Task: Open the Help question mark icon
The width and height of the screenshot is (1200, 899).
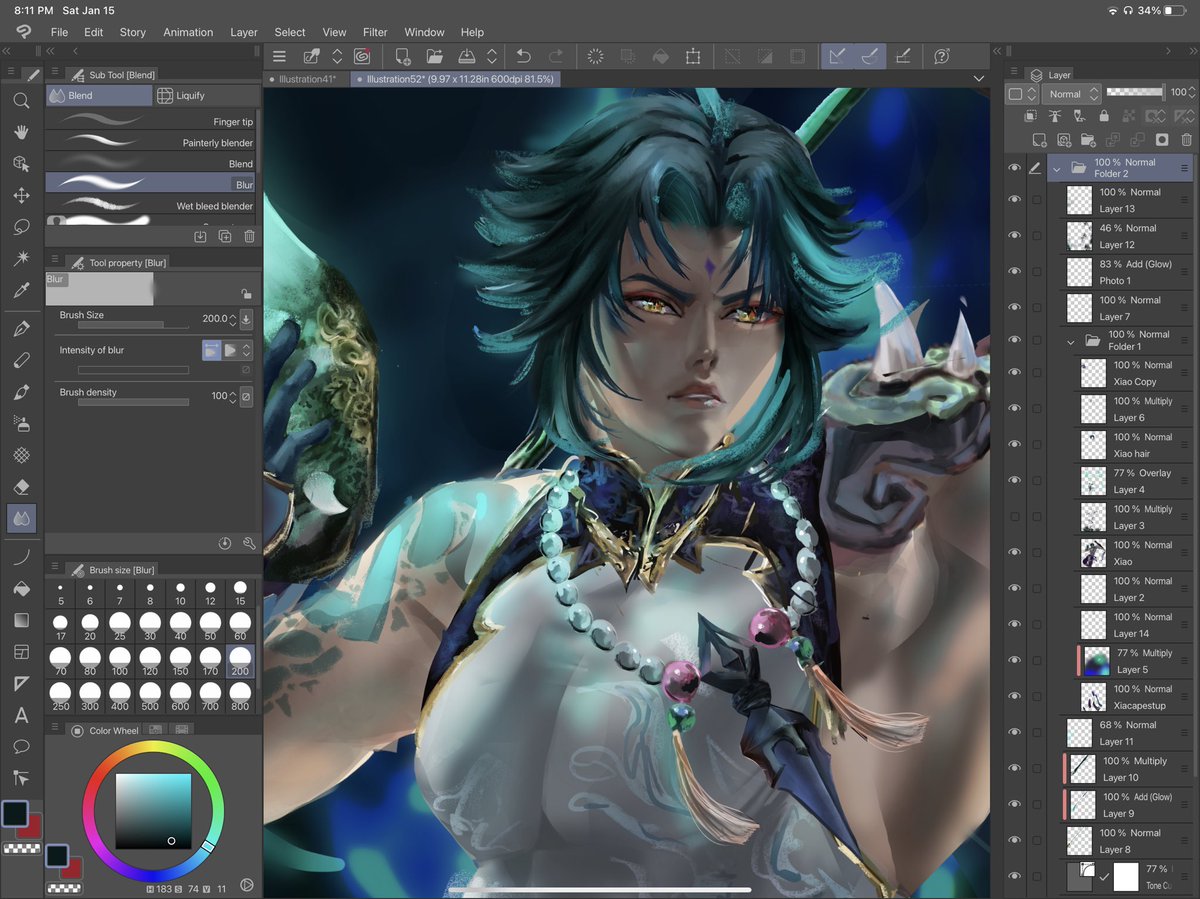Action: tap(941, 57)
